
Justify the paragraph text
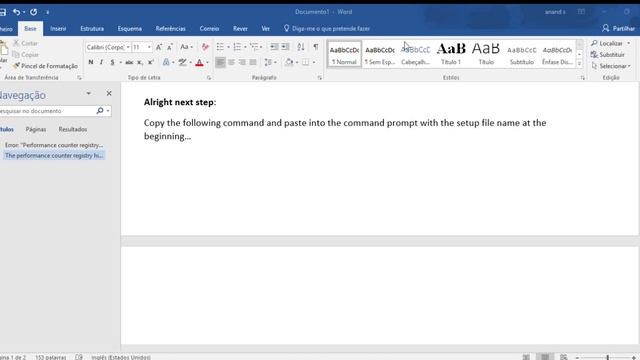pos(253,62)
